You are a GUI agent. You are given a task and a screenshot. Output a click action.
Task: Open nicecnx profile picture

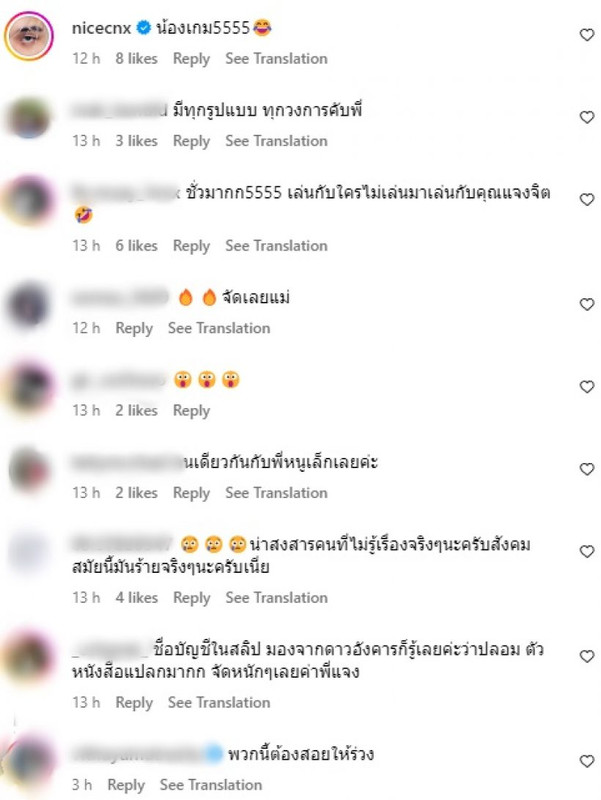(29, 36)
